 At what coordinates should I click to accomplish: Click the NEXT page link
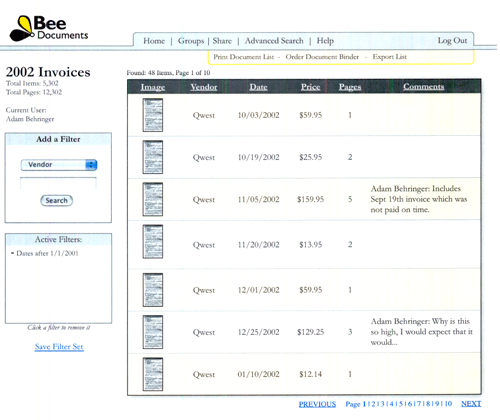(471, 404)
